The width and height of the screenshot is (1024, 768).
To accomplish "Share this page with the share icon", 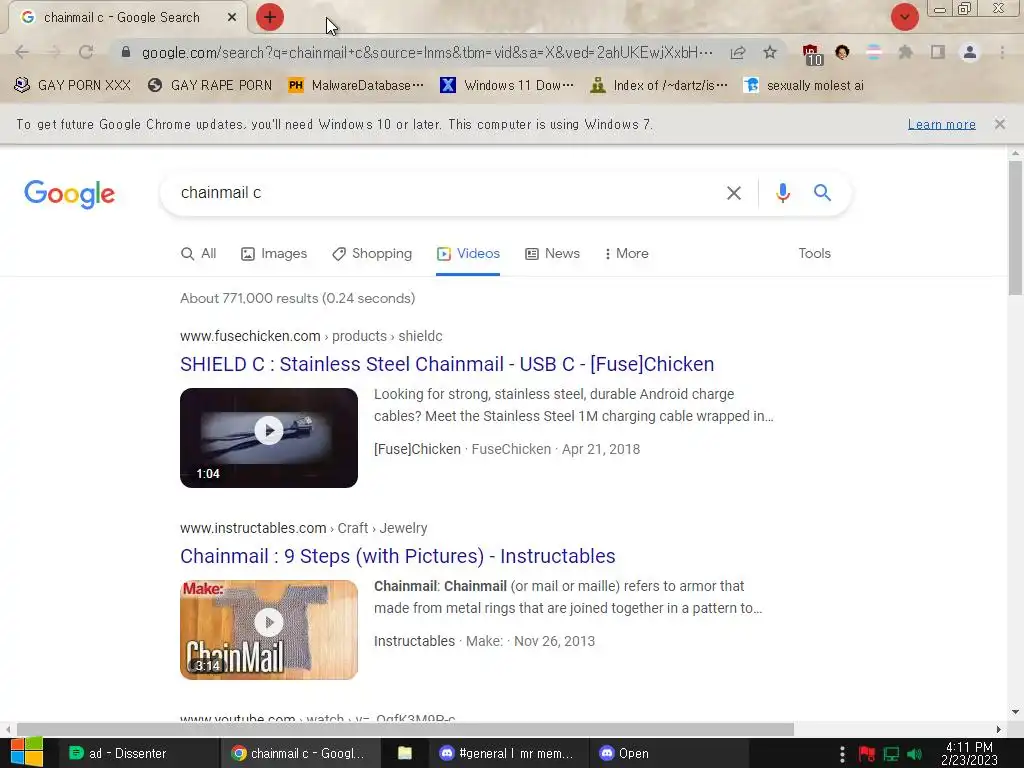I will 738,52.
